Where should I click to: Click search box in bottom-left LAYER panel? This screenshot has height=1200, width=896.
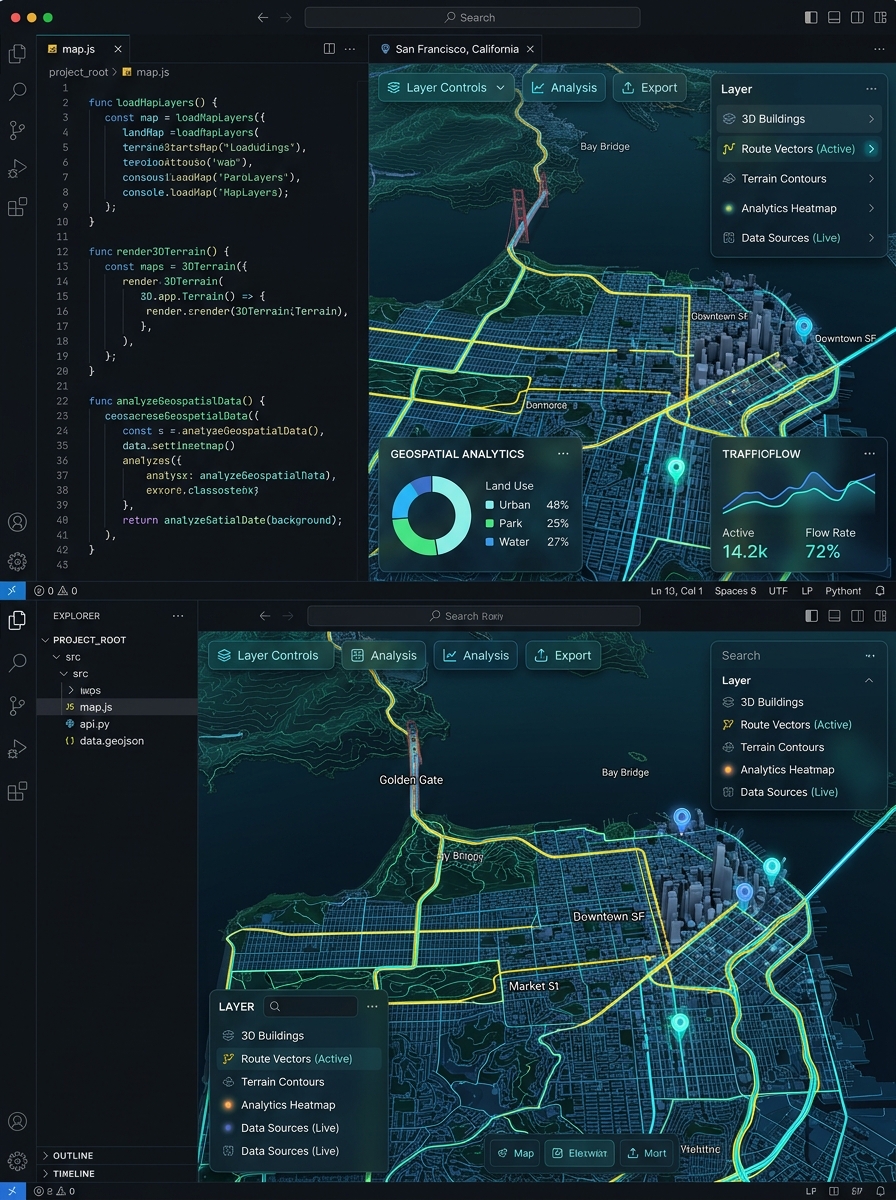(x=312, y=1007)
